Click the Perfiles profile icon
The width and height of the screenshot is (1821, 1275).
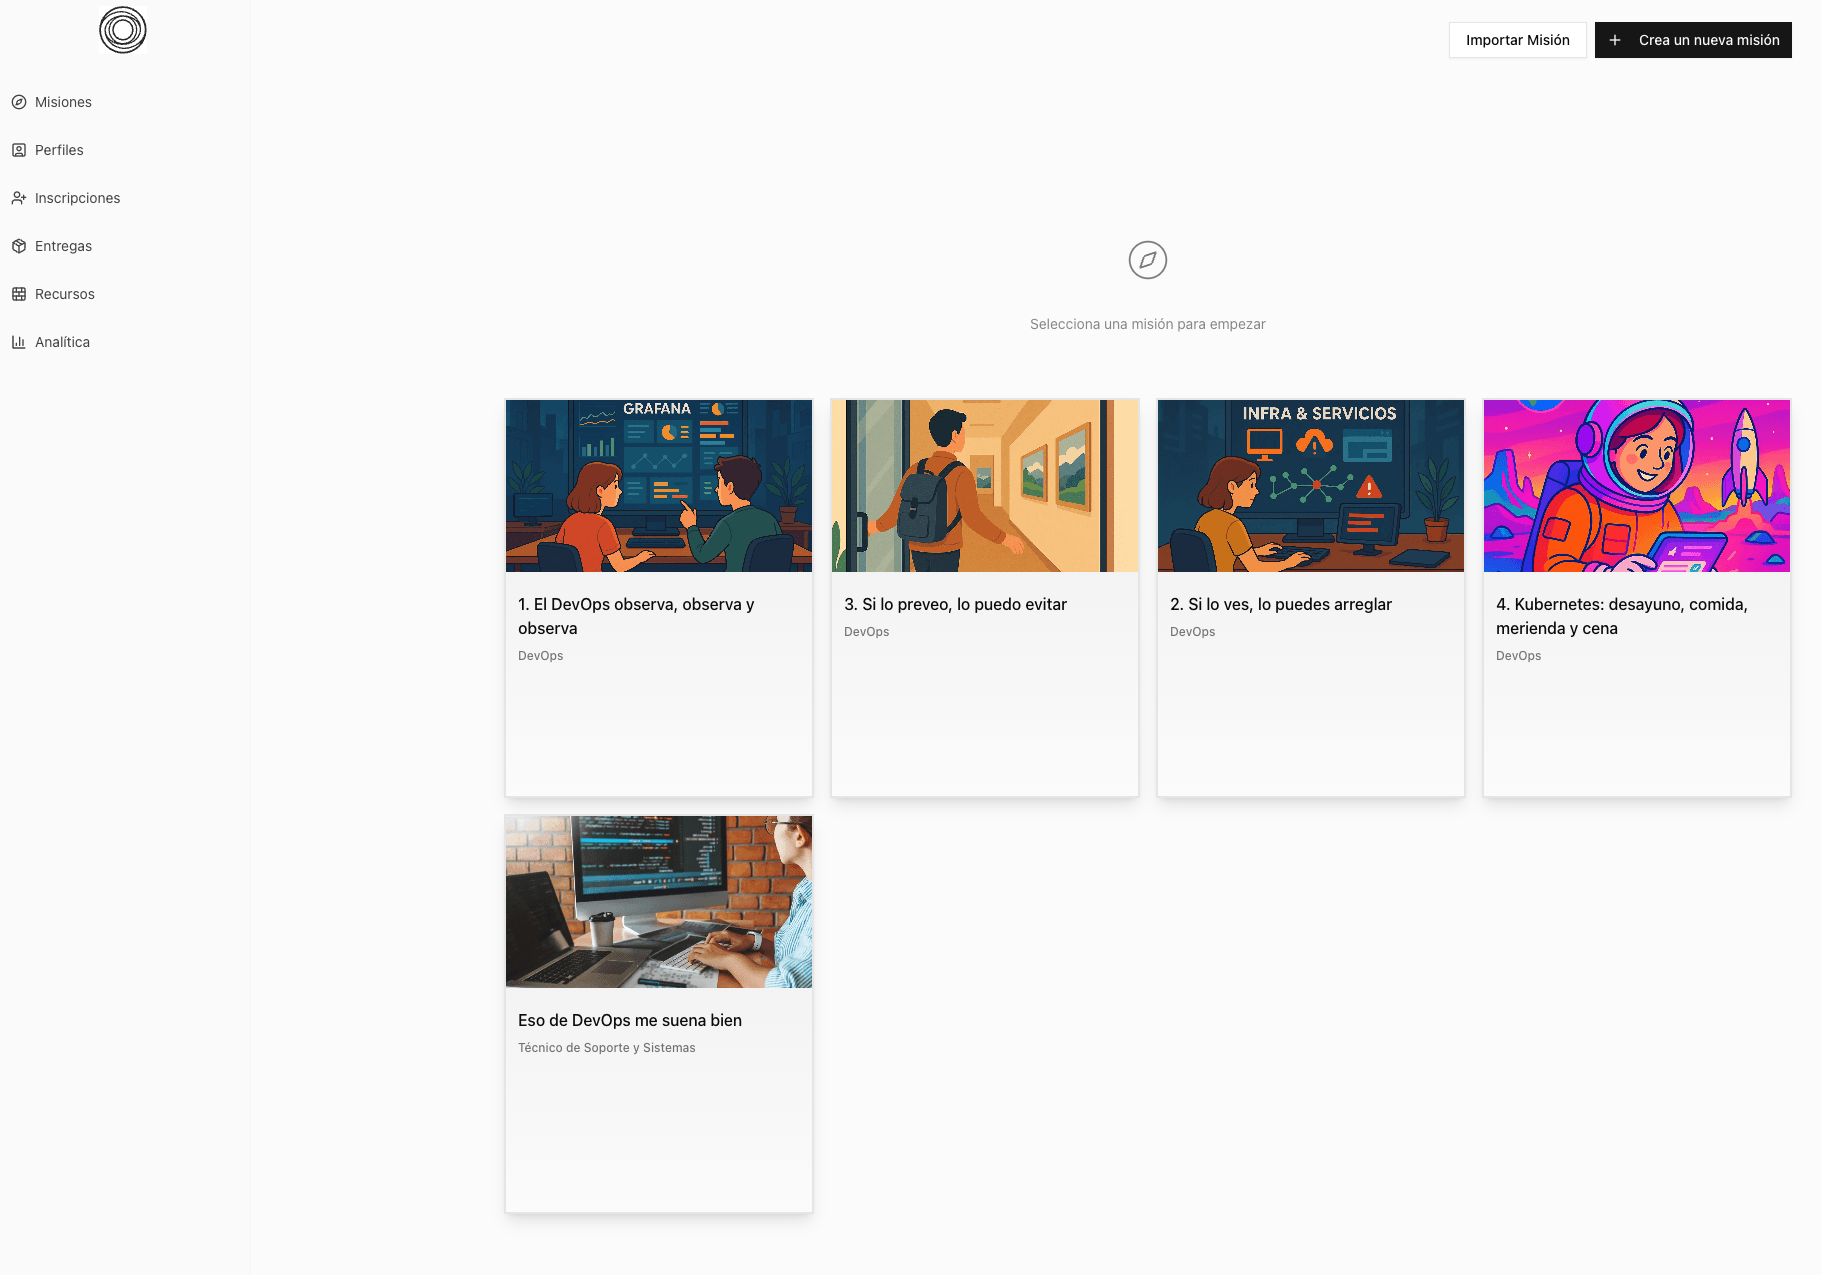click(x=19, y=150)
